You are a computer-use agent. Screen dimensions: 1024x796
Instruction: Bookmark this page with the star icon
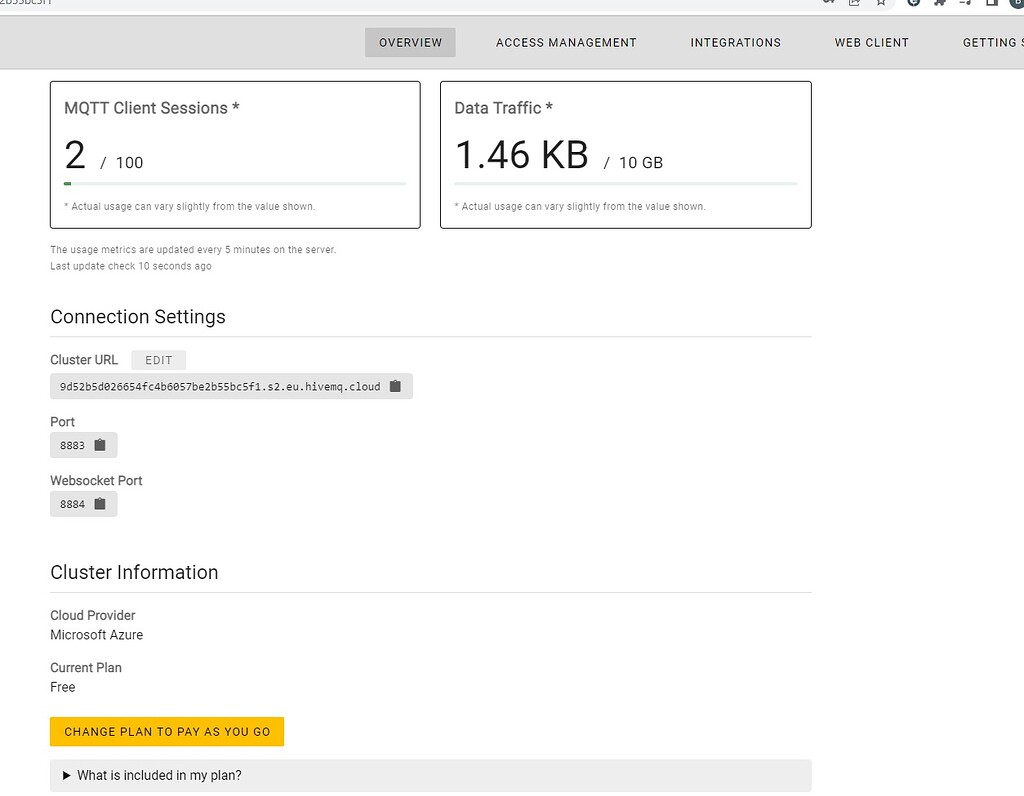click(880, 4)
